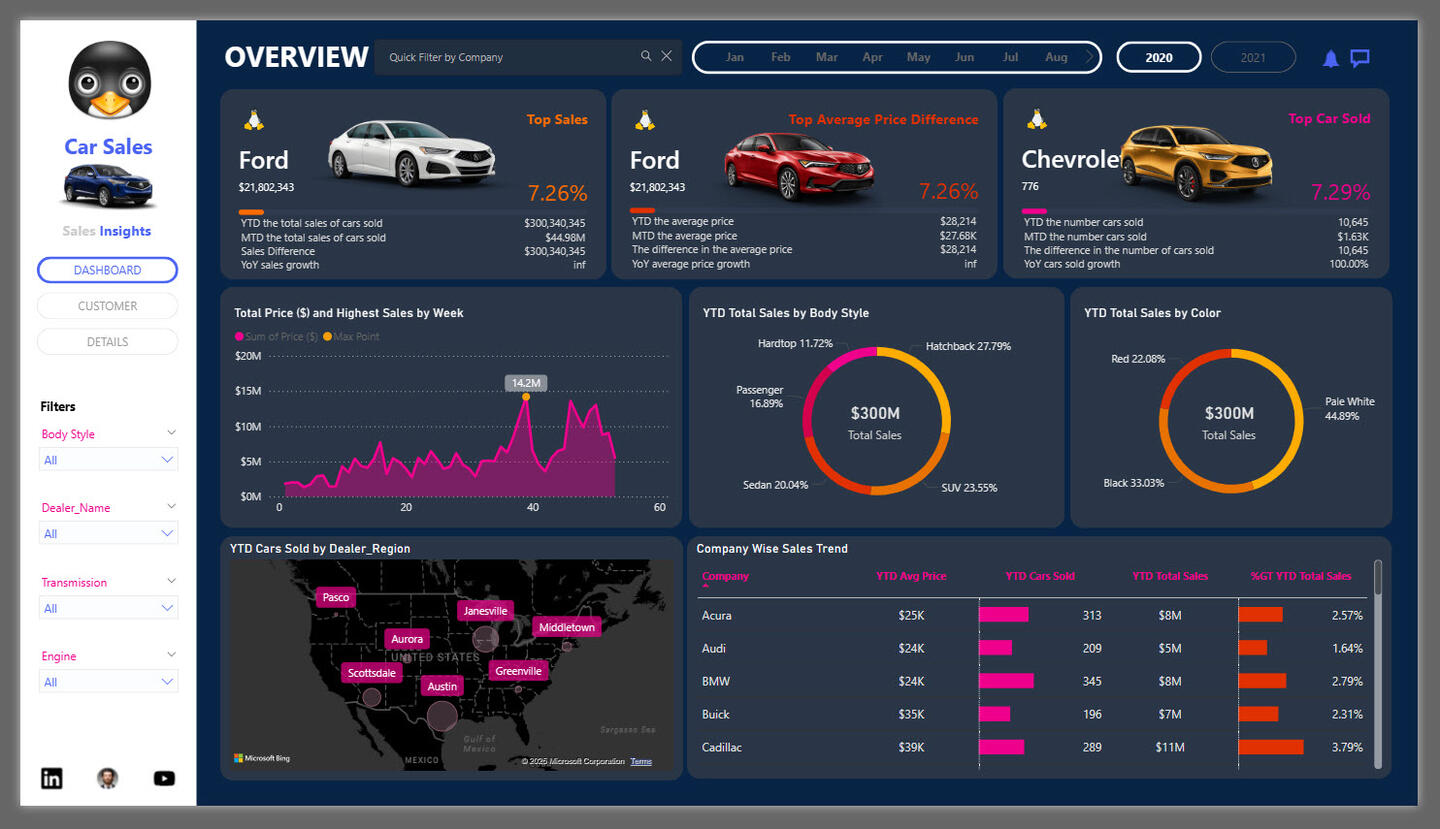Select the Austin map label

(442, 687)
